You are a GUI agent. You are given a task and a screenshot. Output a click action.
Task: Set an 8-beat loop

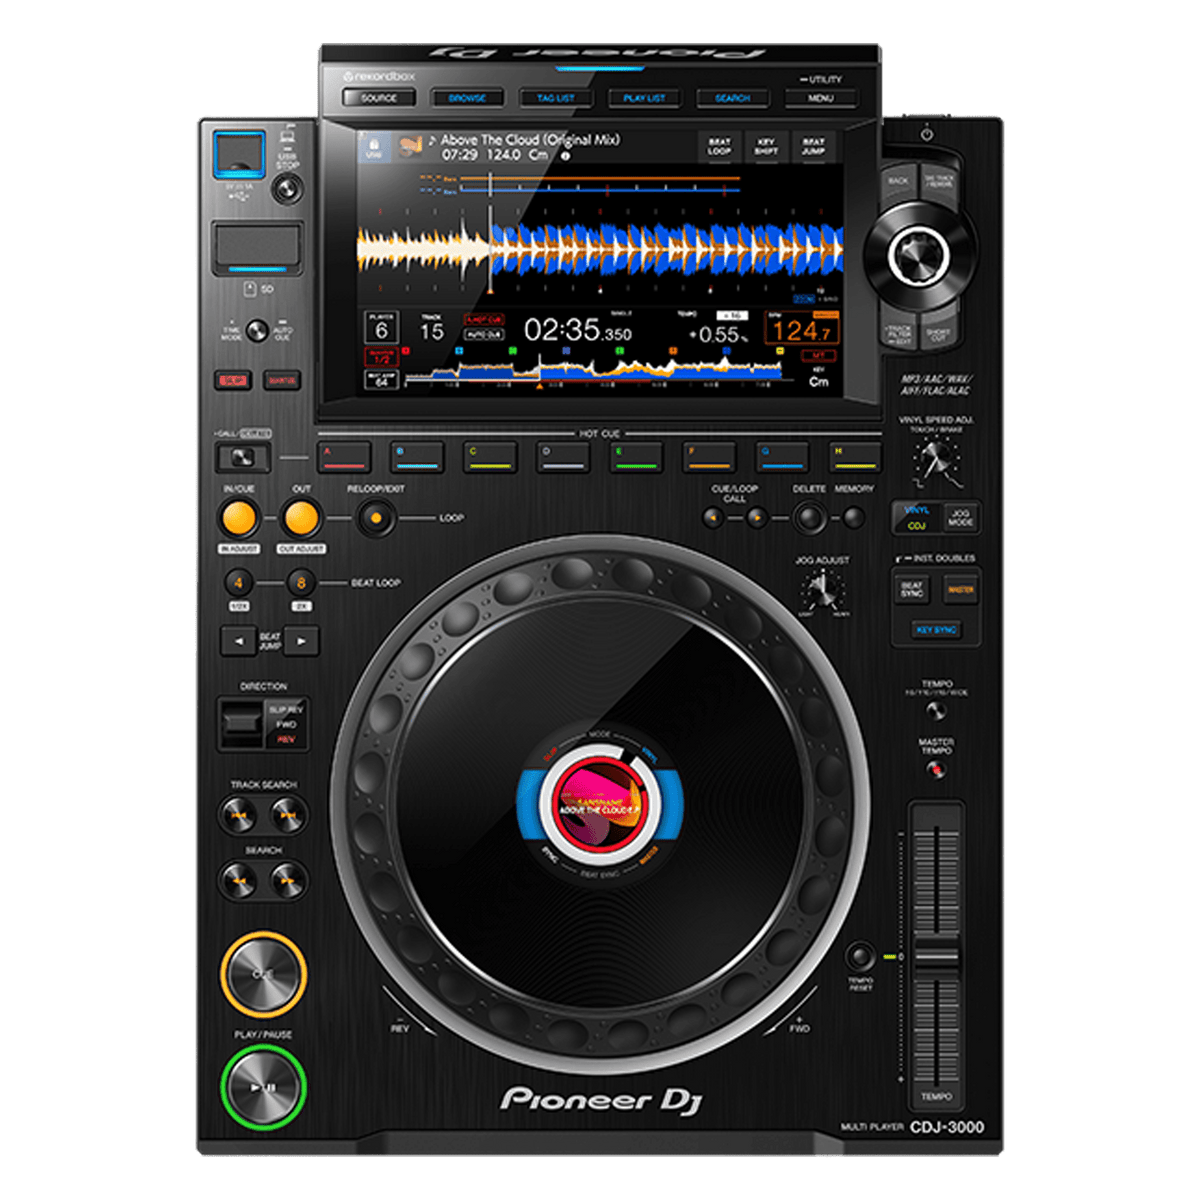point(300,583)
